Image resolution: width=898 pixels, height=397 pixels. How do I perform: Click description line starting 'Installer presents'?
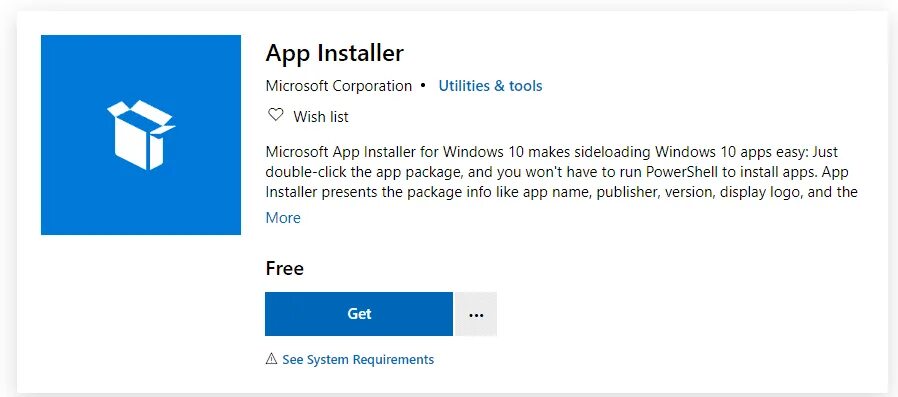click(561, 192)
